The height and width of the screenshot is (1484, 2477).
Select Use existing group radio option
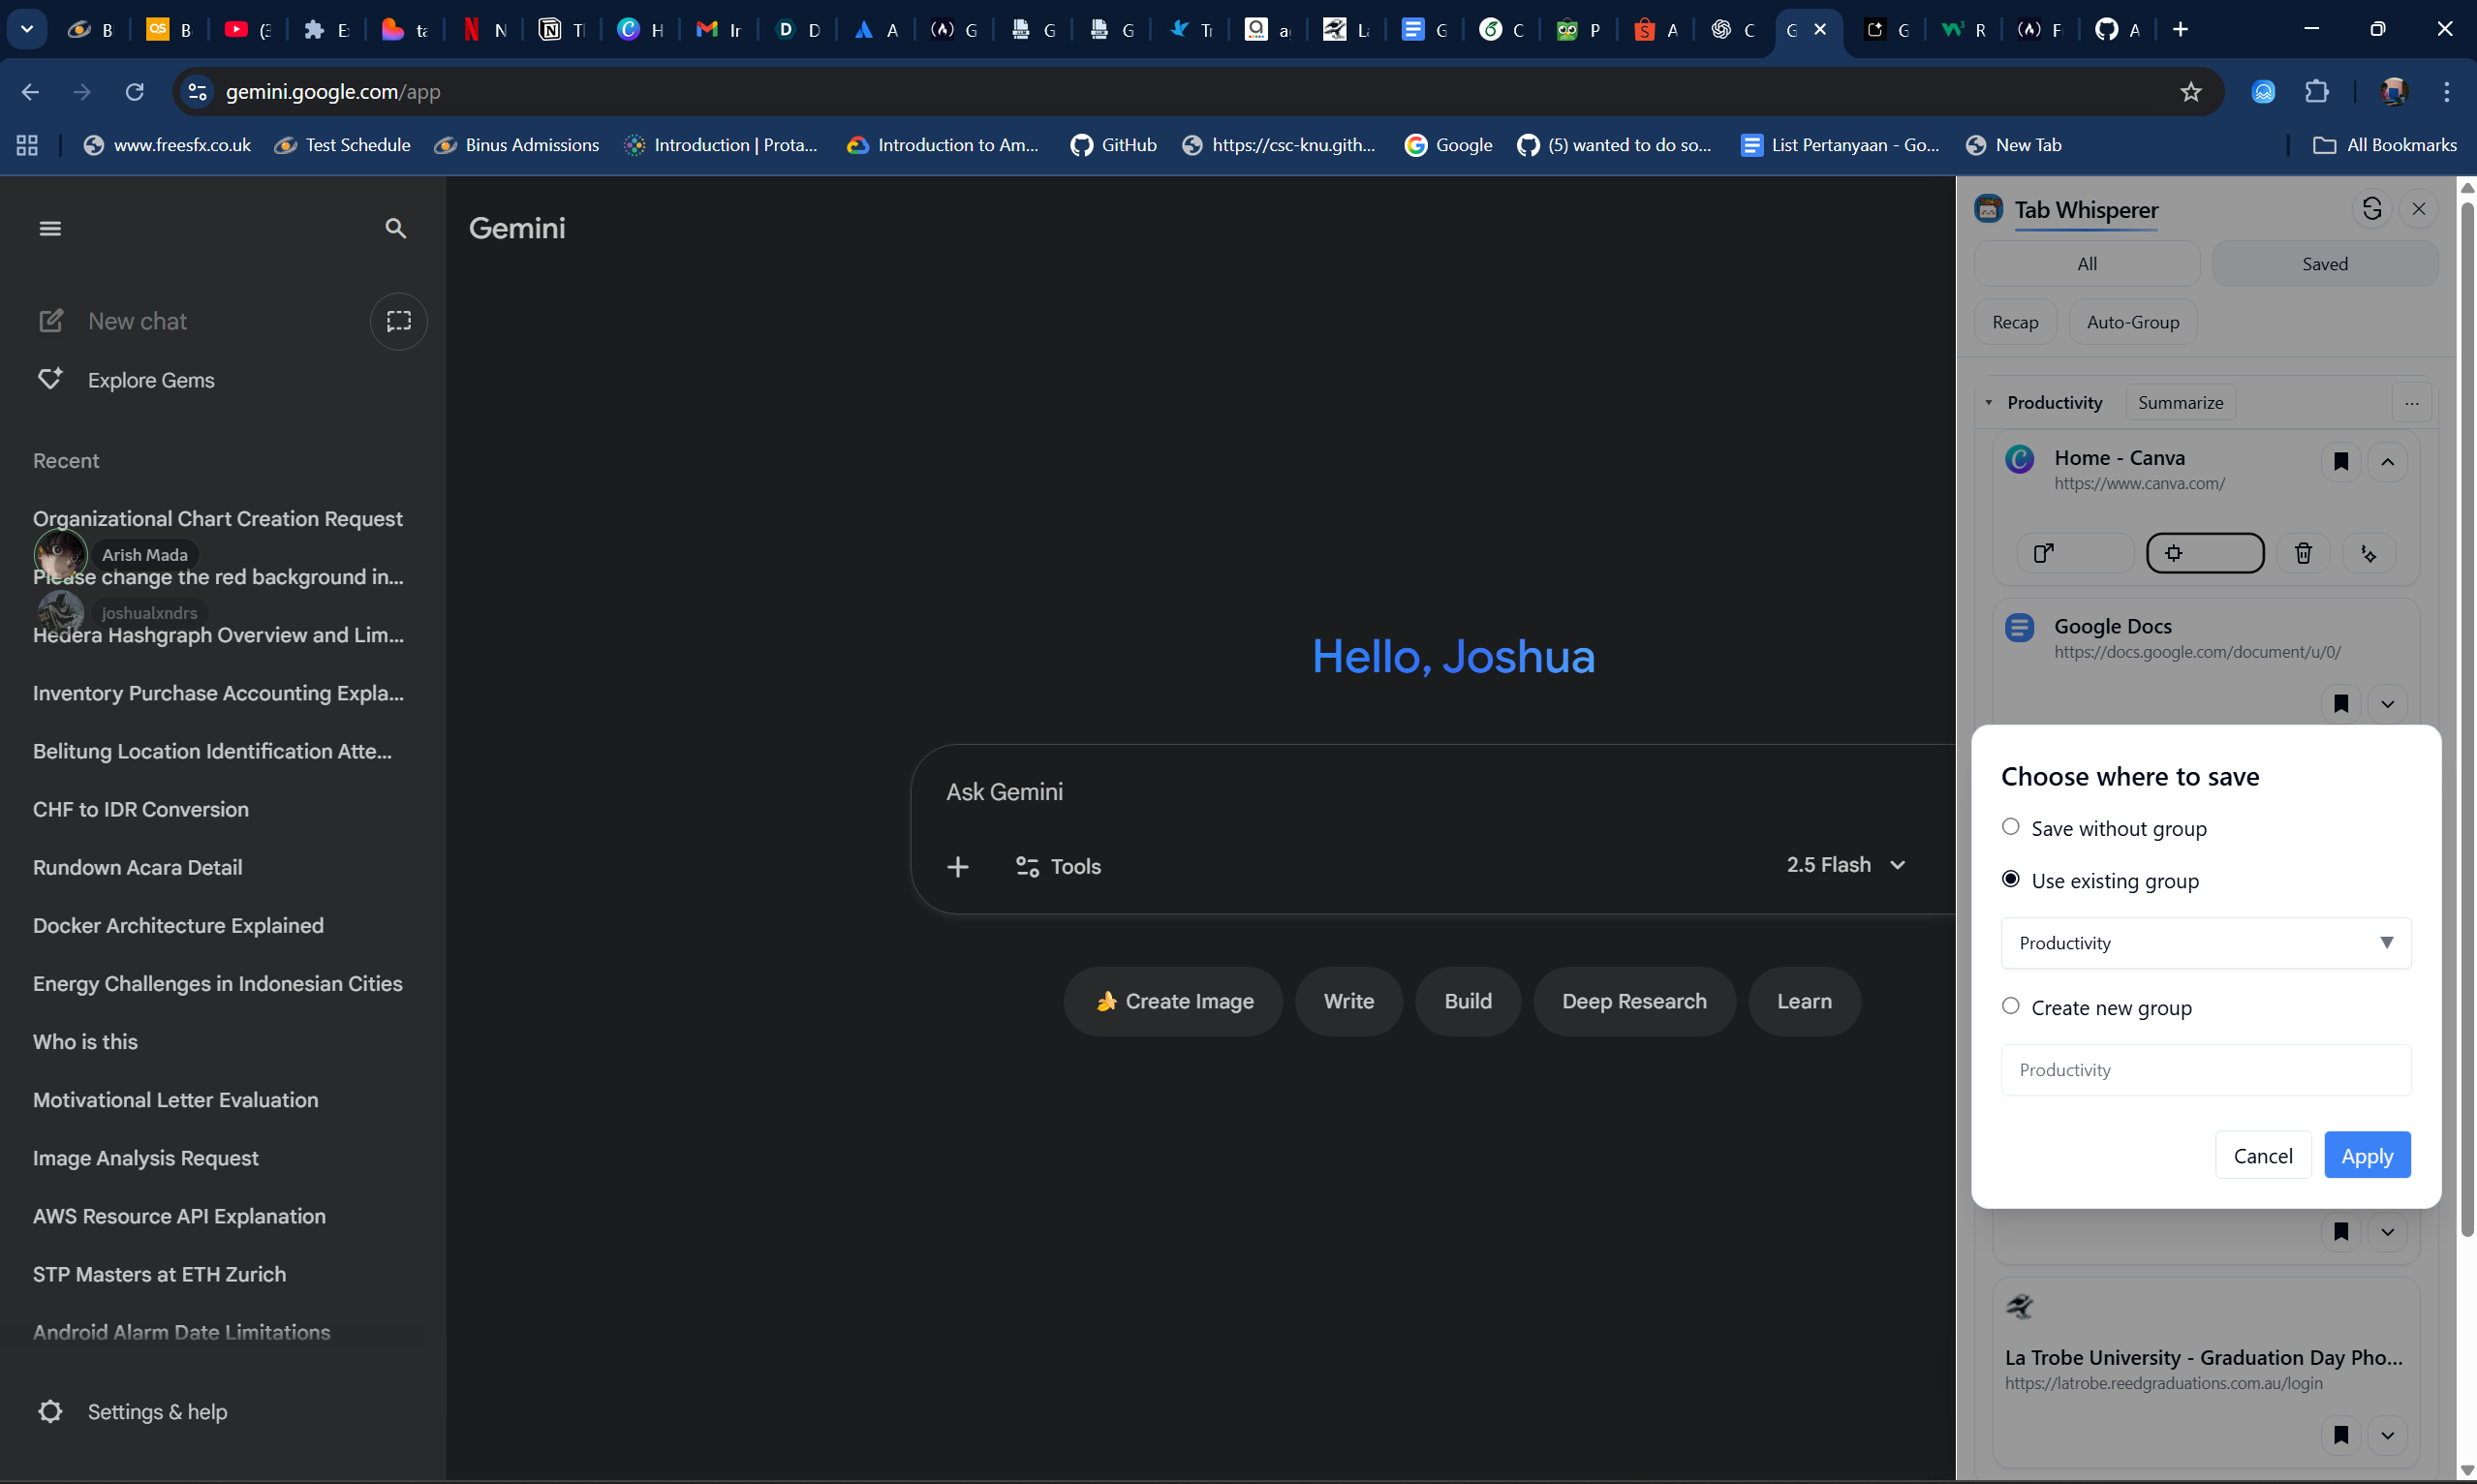[2010, 879]
